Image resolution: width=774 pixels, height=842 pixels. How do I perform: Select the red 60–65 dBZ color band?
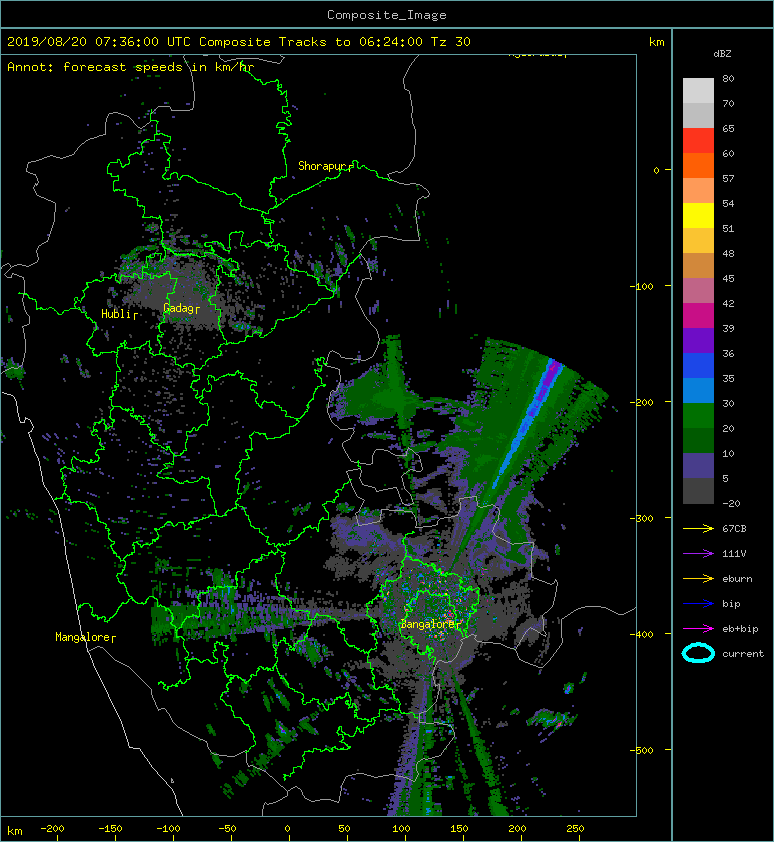coord(698,141)
